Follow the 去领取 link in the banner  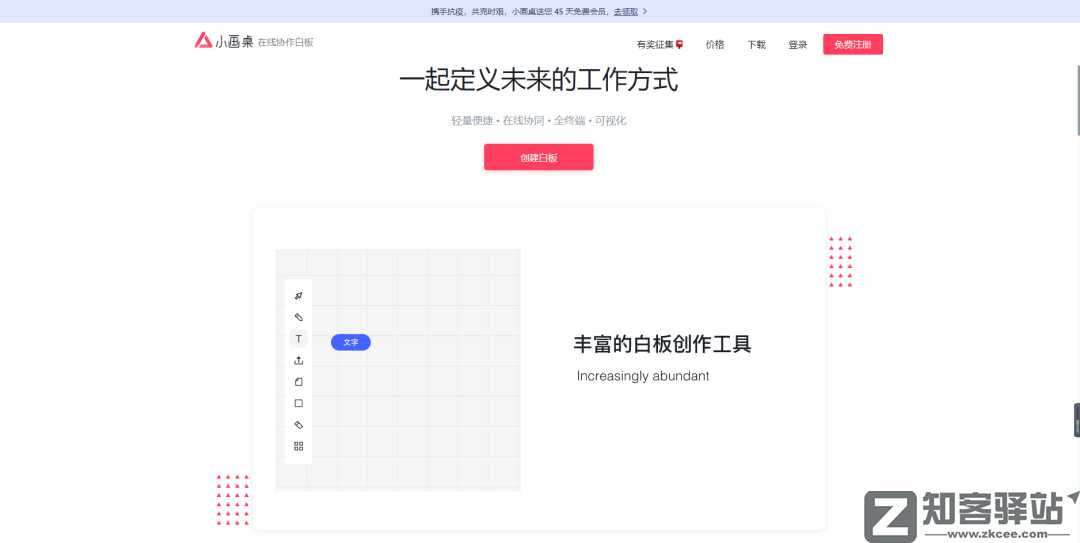pos(625,12)
